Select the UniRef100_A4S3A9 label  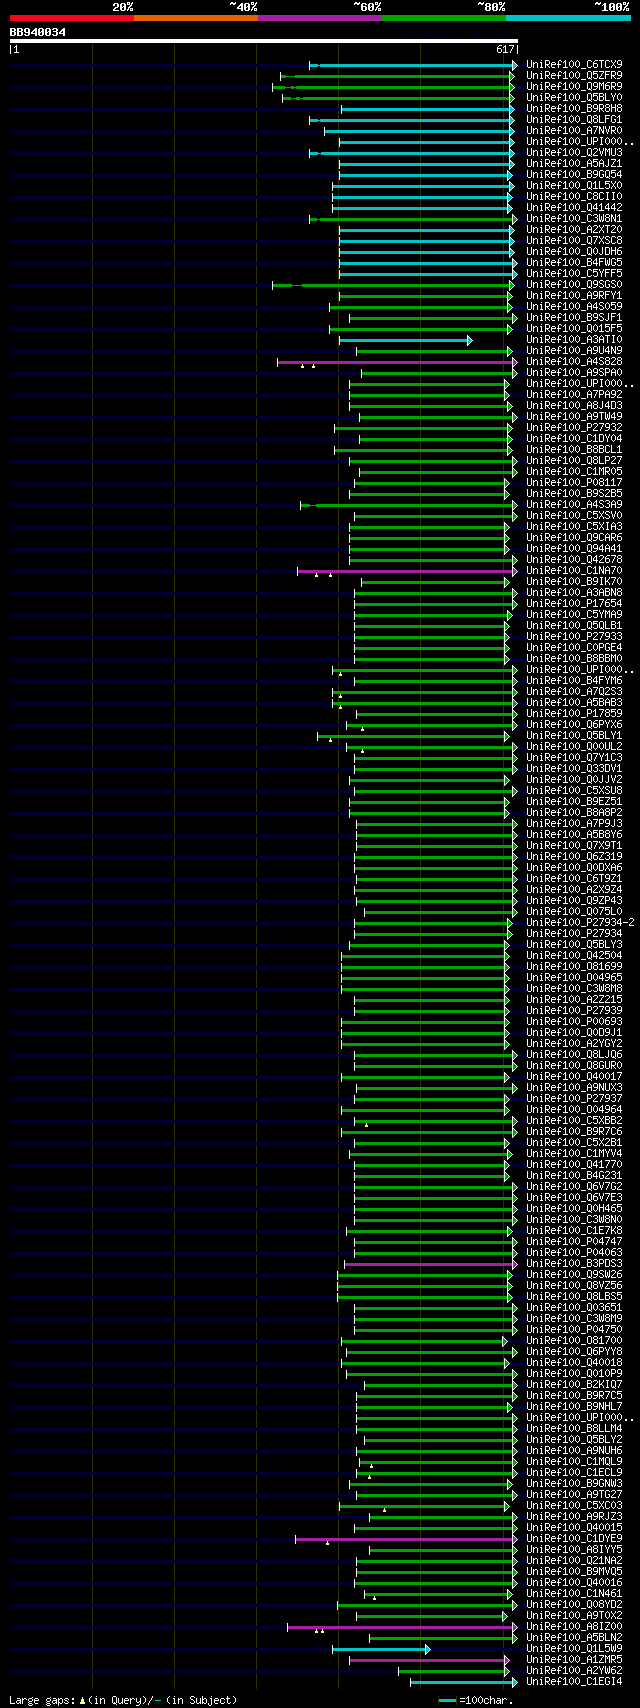point(574,505)
